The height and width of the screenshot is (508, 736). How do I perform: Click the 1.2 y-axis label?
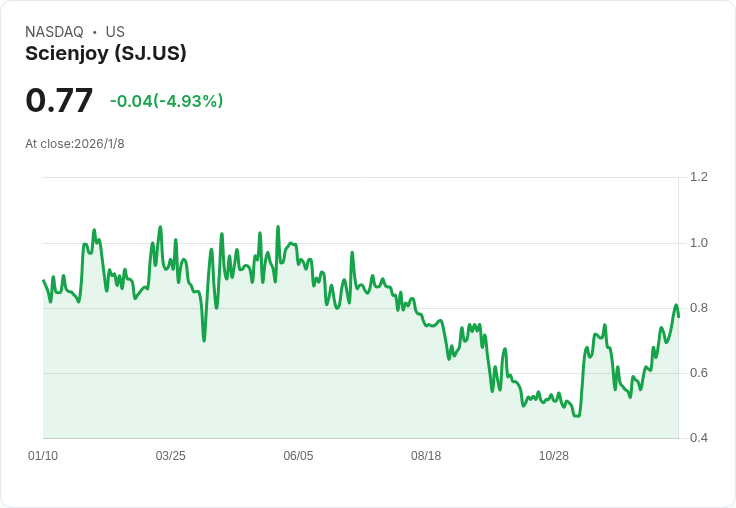point(699,177)
